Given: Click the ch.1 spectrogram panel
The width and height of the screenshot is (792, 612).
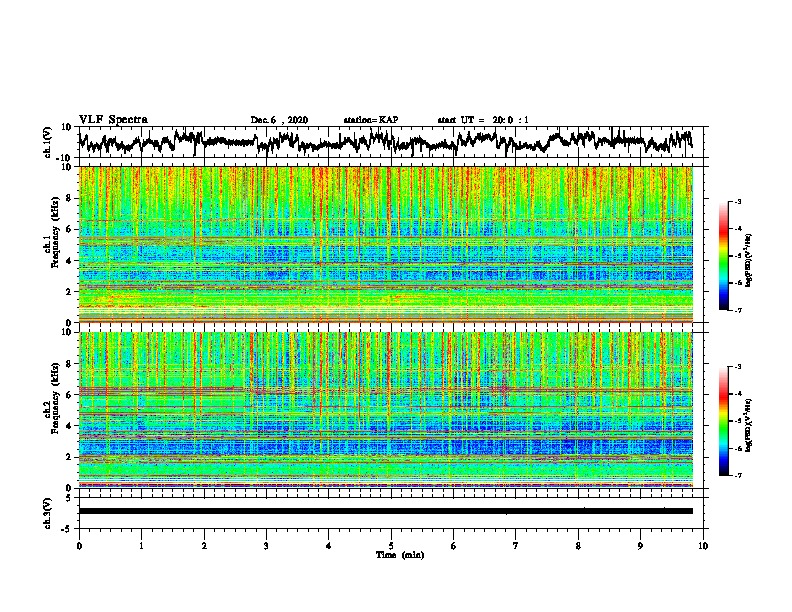Looking at the screenshot, I should (386, 244).
